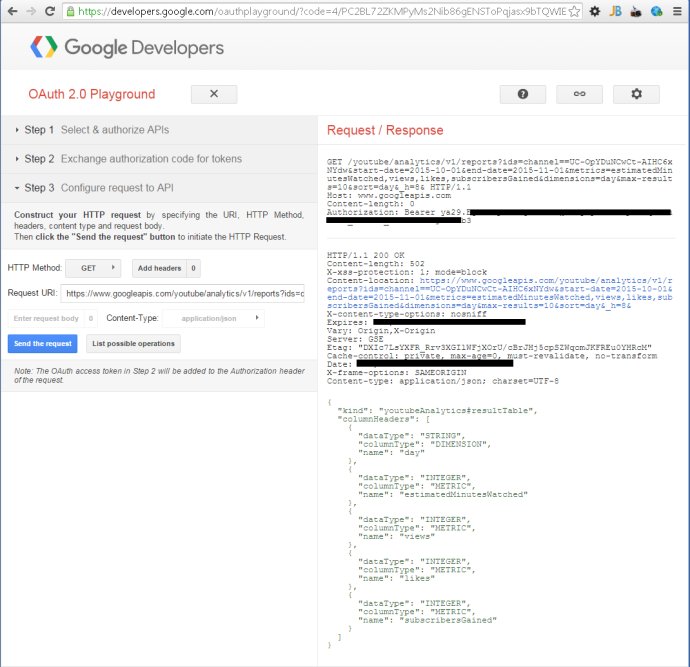
Task: Click the Google Developers logo
Action: coord(127,47)
